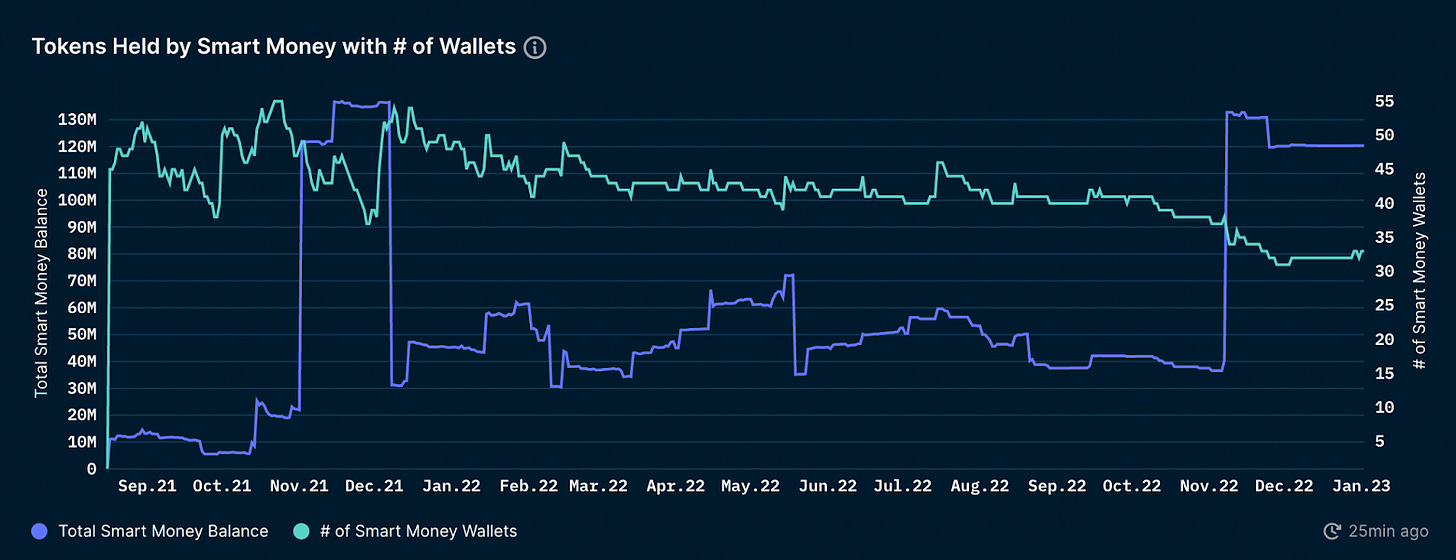Click the 130M value on the left axis
This screenshot has height=560, width=1456.
[77, 119]
